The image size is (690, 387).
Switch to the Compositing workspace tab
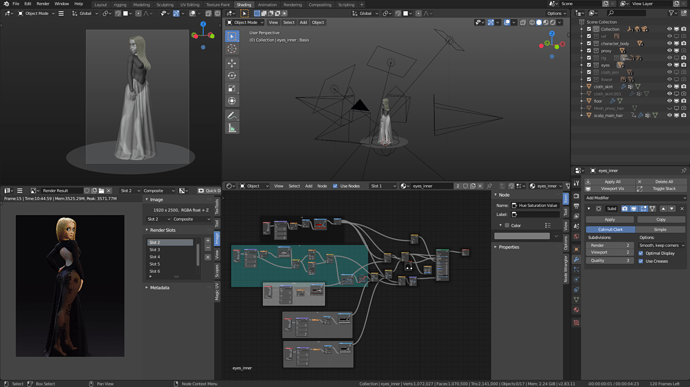point(320,4)
